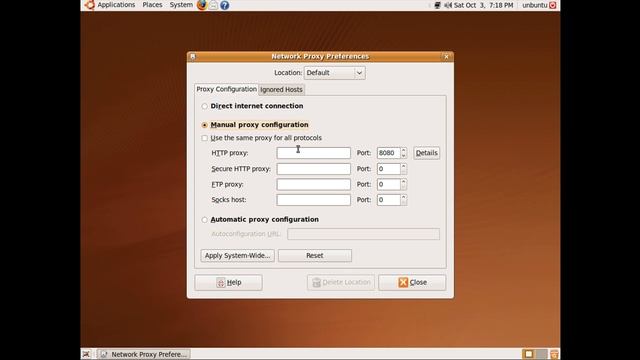The width and height of the screenshot is (640, 360).
Task: Open the Location dropdown
Action: [334, 73]
